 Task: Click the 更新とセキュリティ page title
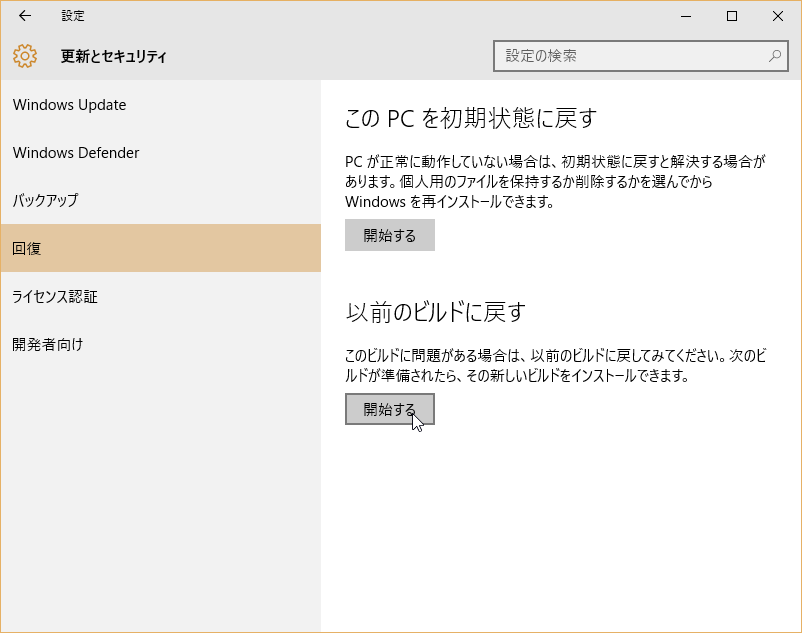[114, 56]
